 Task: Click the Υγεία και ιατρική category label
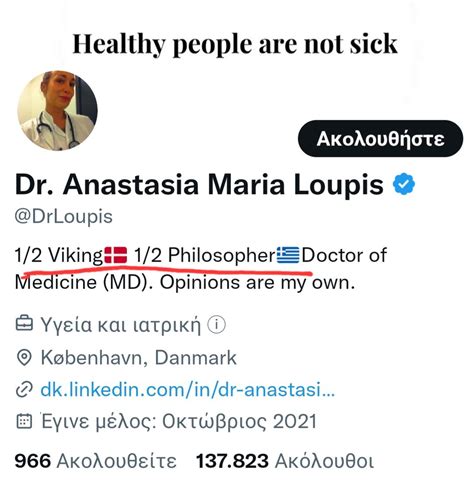121,325
